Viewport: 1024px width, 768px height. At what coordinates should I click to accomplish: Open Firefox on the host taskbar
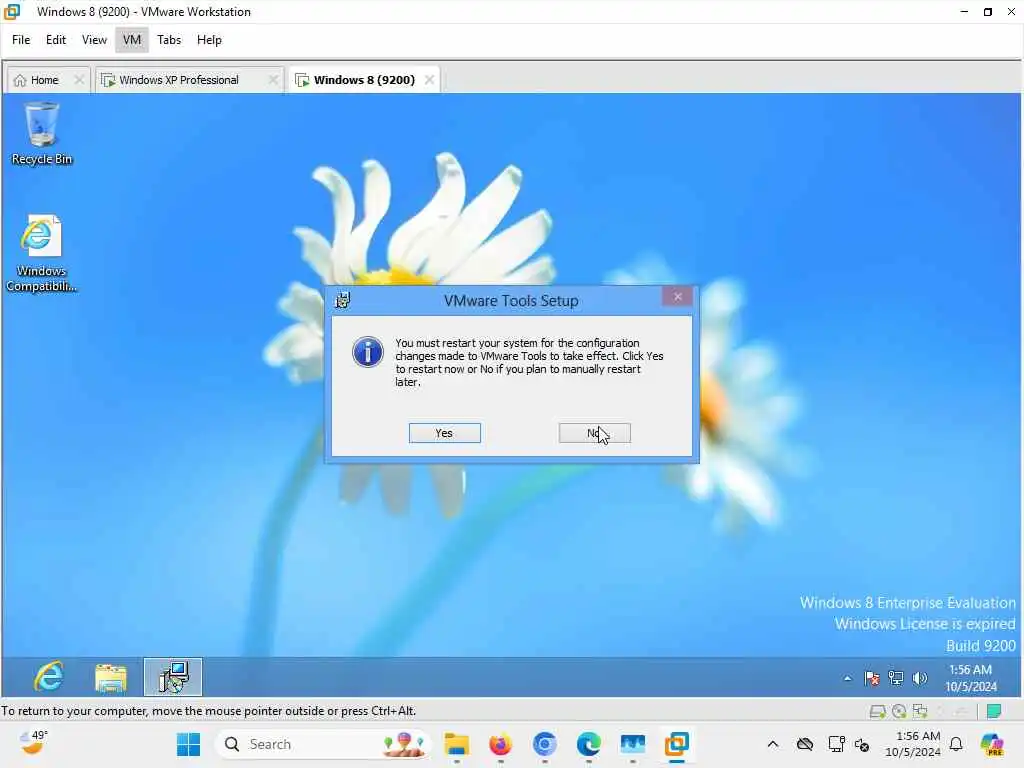(x=500, y=744)
